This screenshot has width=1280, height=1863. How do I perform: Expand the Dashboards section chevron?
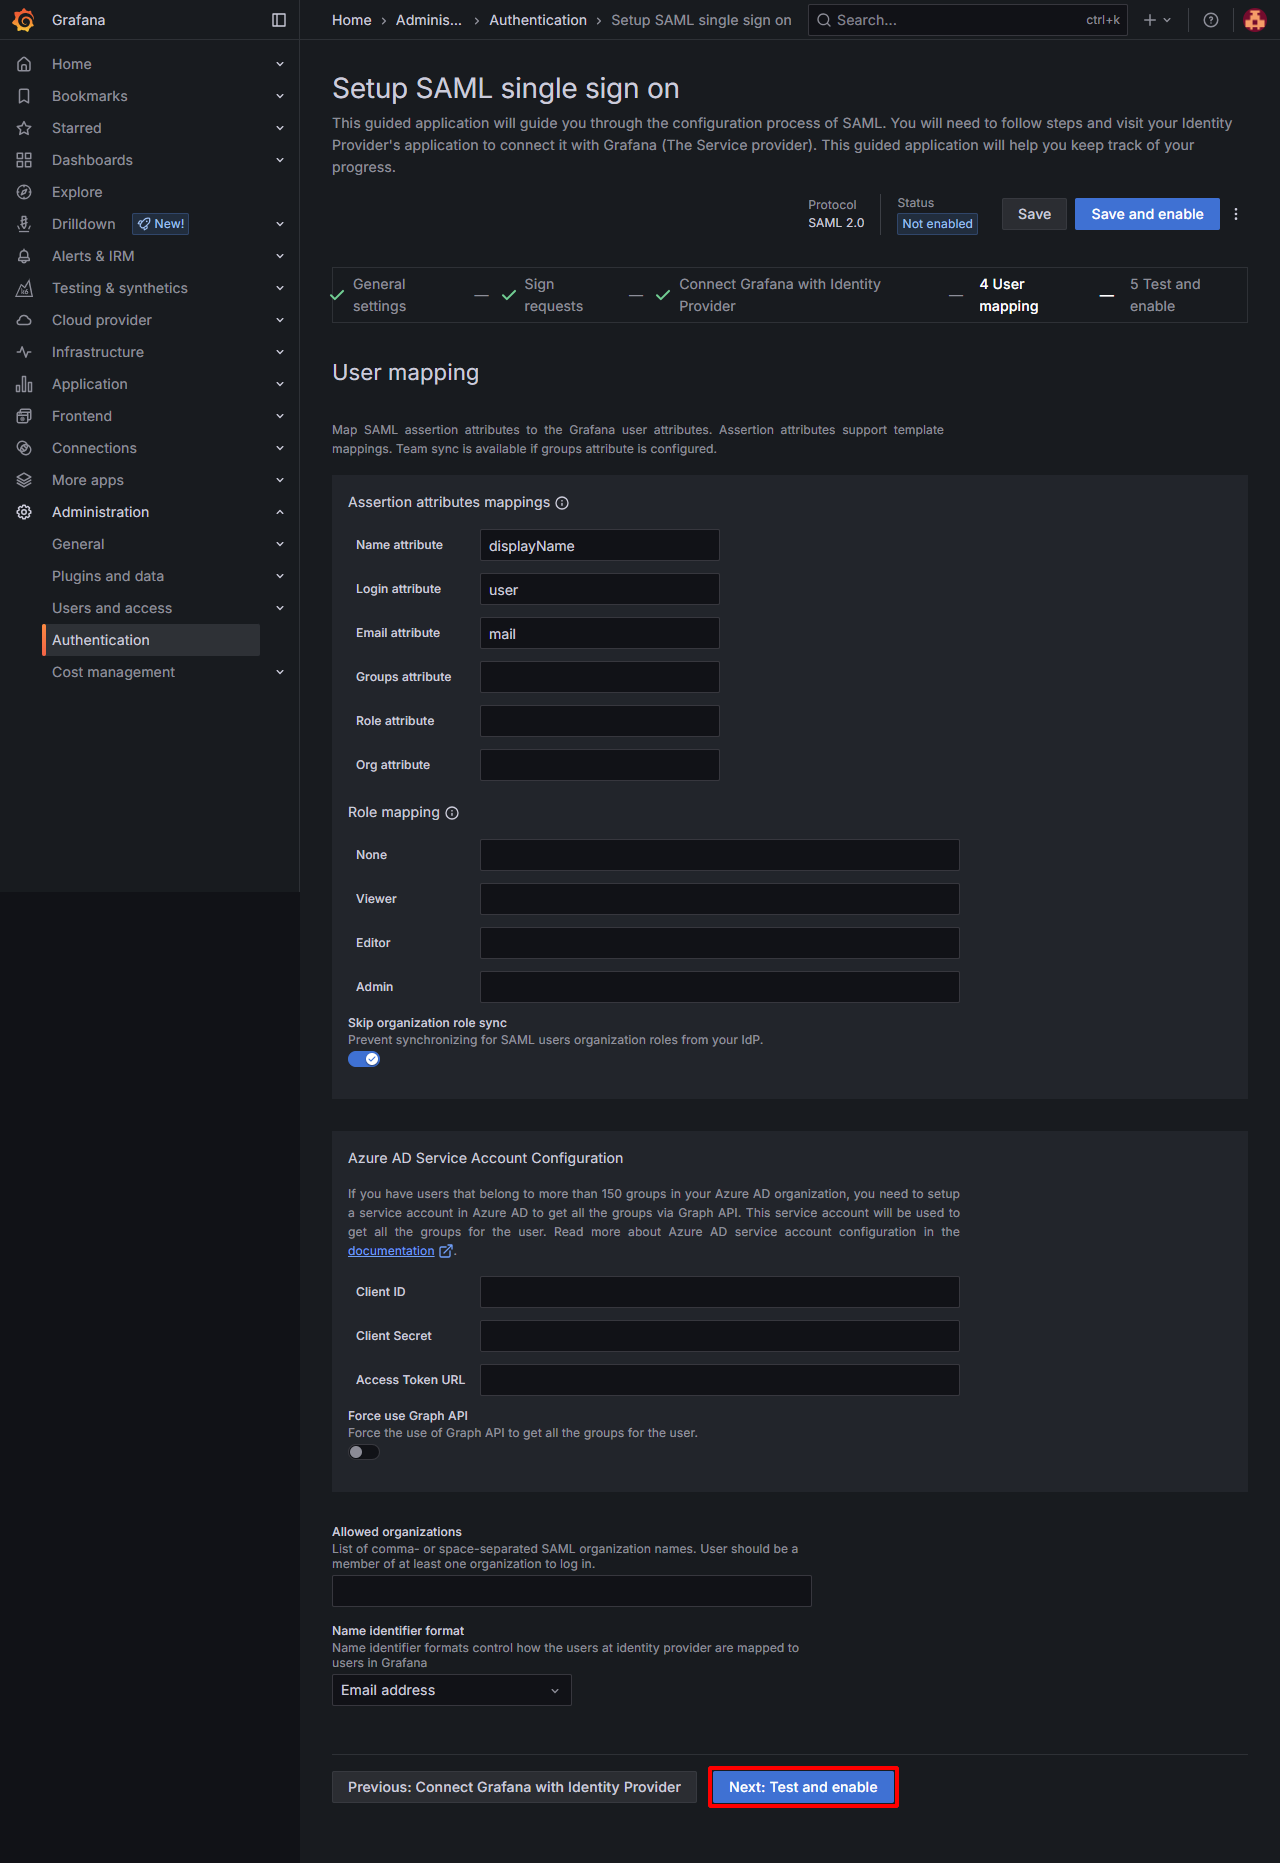[x=280, y=160]
